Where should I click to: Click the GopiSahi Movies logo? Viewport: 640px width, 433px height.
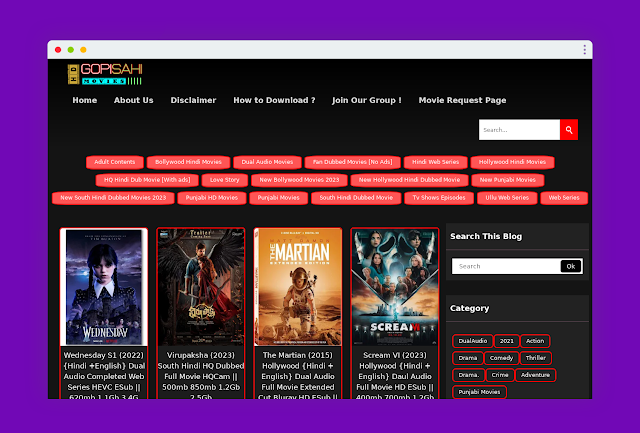click(x=105, y=74)
